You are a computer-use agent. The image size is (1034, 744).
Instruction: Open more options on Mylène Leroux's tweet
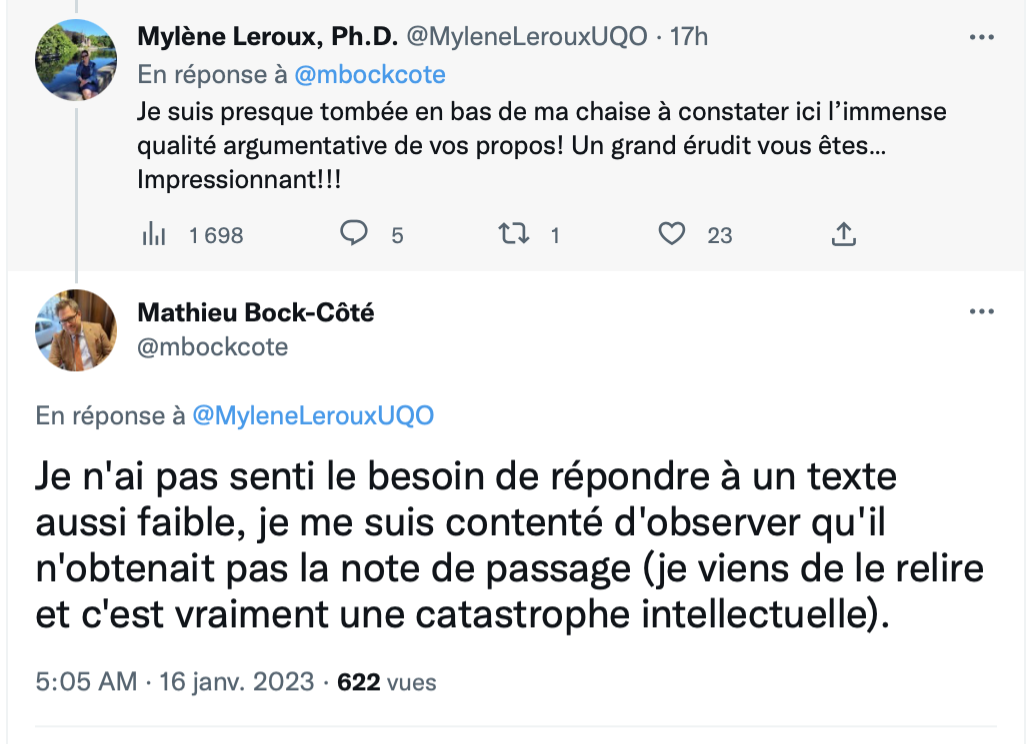981,37
